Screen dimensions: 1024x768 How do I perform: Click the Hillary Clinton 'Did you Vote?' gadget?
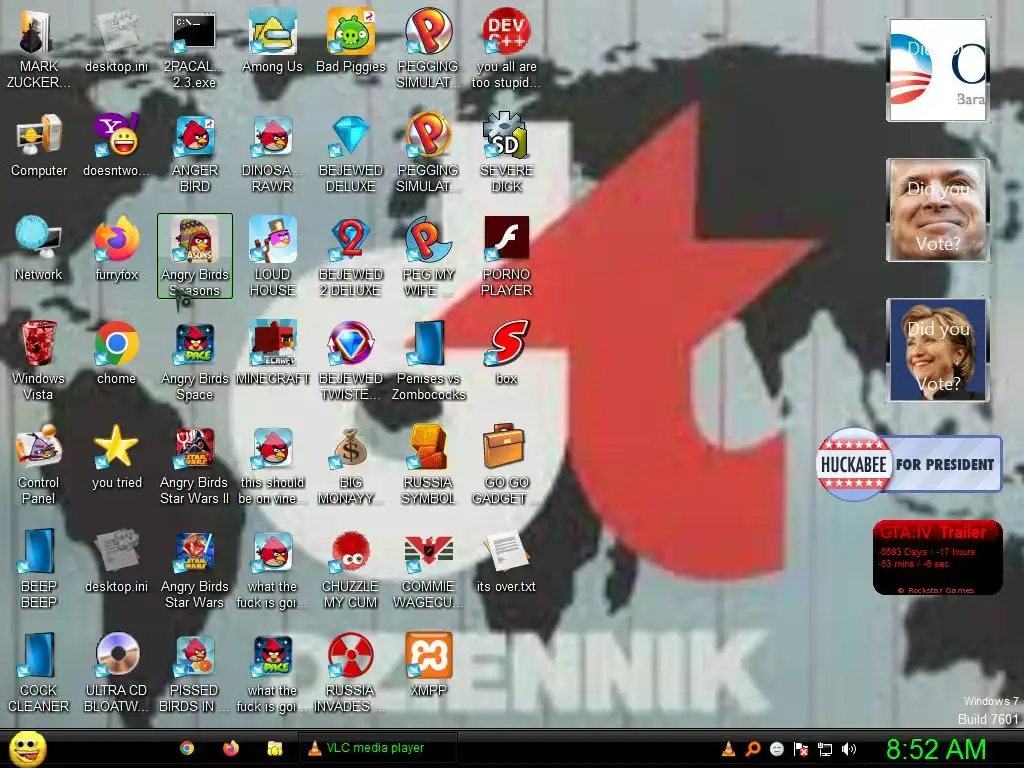(937, 349)
